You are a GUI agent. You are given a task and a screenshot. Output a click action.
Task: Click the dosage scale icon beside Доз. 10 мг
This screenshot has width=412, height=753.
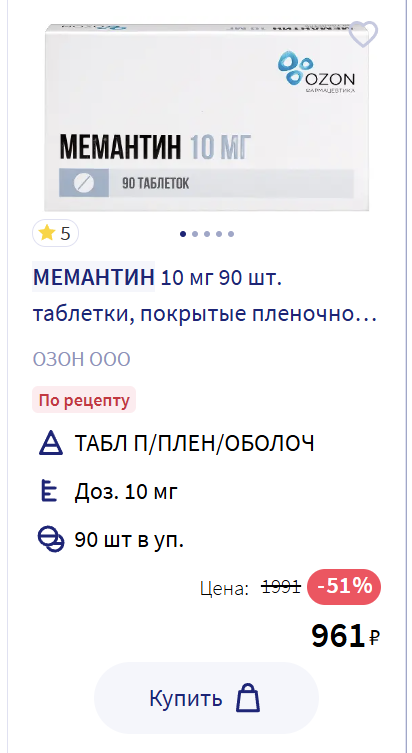coord(48,492)
